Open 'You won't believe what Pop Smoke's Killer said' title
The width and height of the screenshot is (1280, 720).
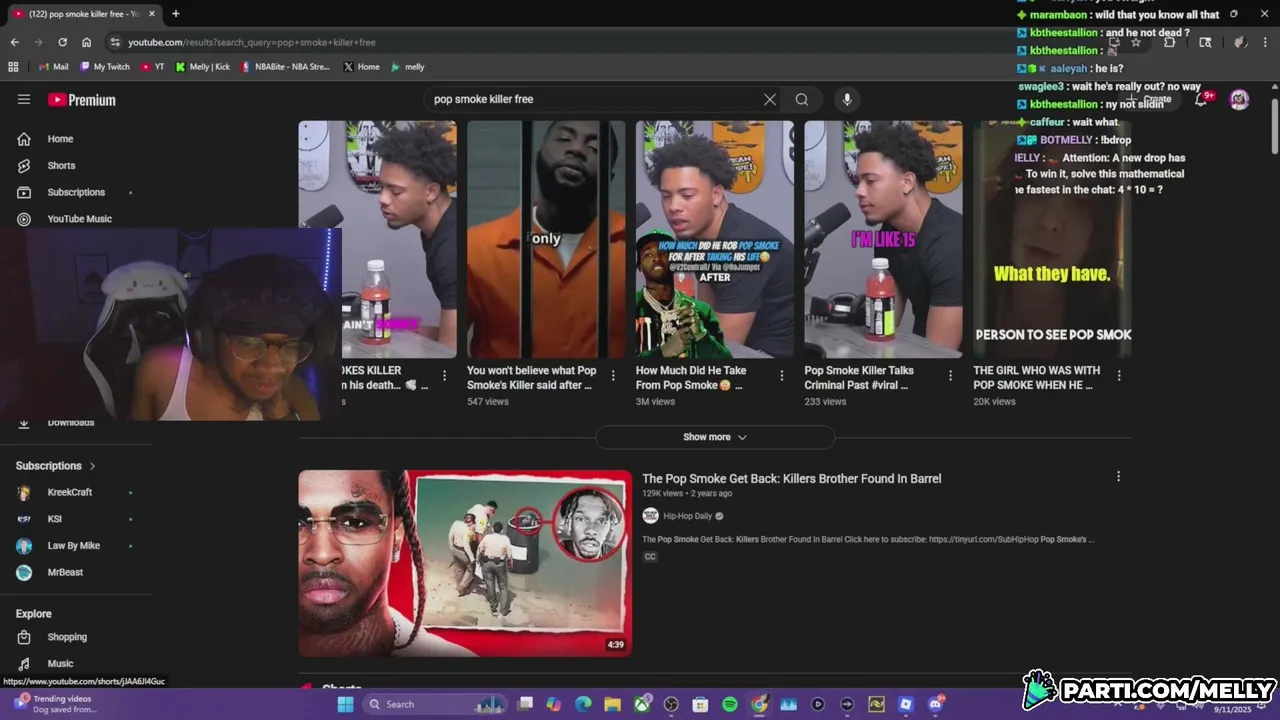(x=532, y=378)
